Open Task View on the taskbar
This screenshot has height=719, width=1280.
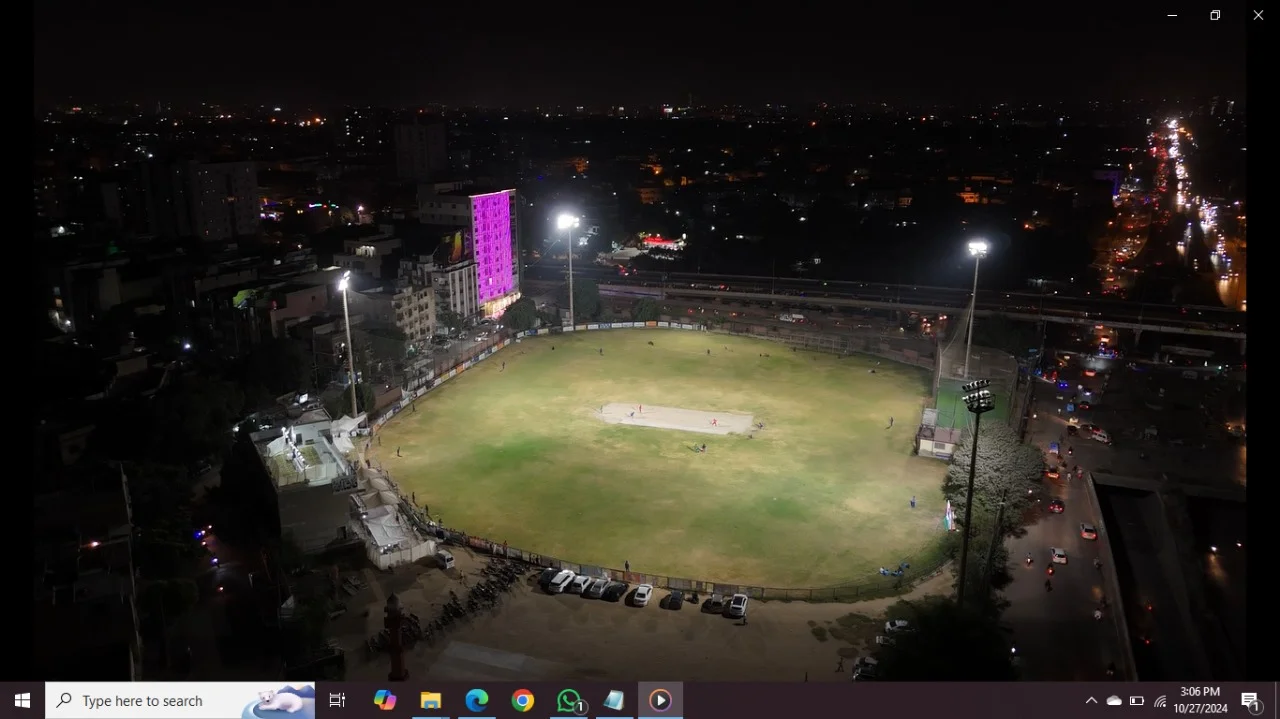pos(337,700)
